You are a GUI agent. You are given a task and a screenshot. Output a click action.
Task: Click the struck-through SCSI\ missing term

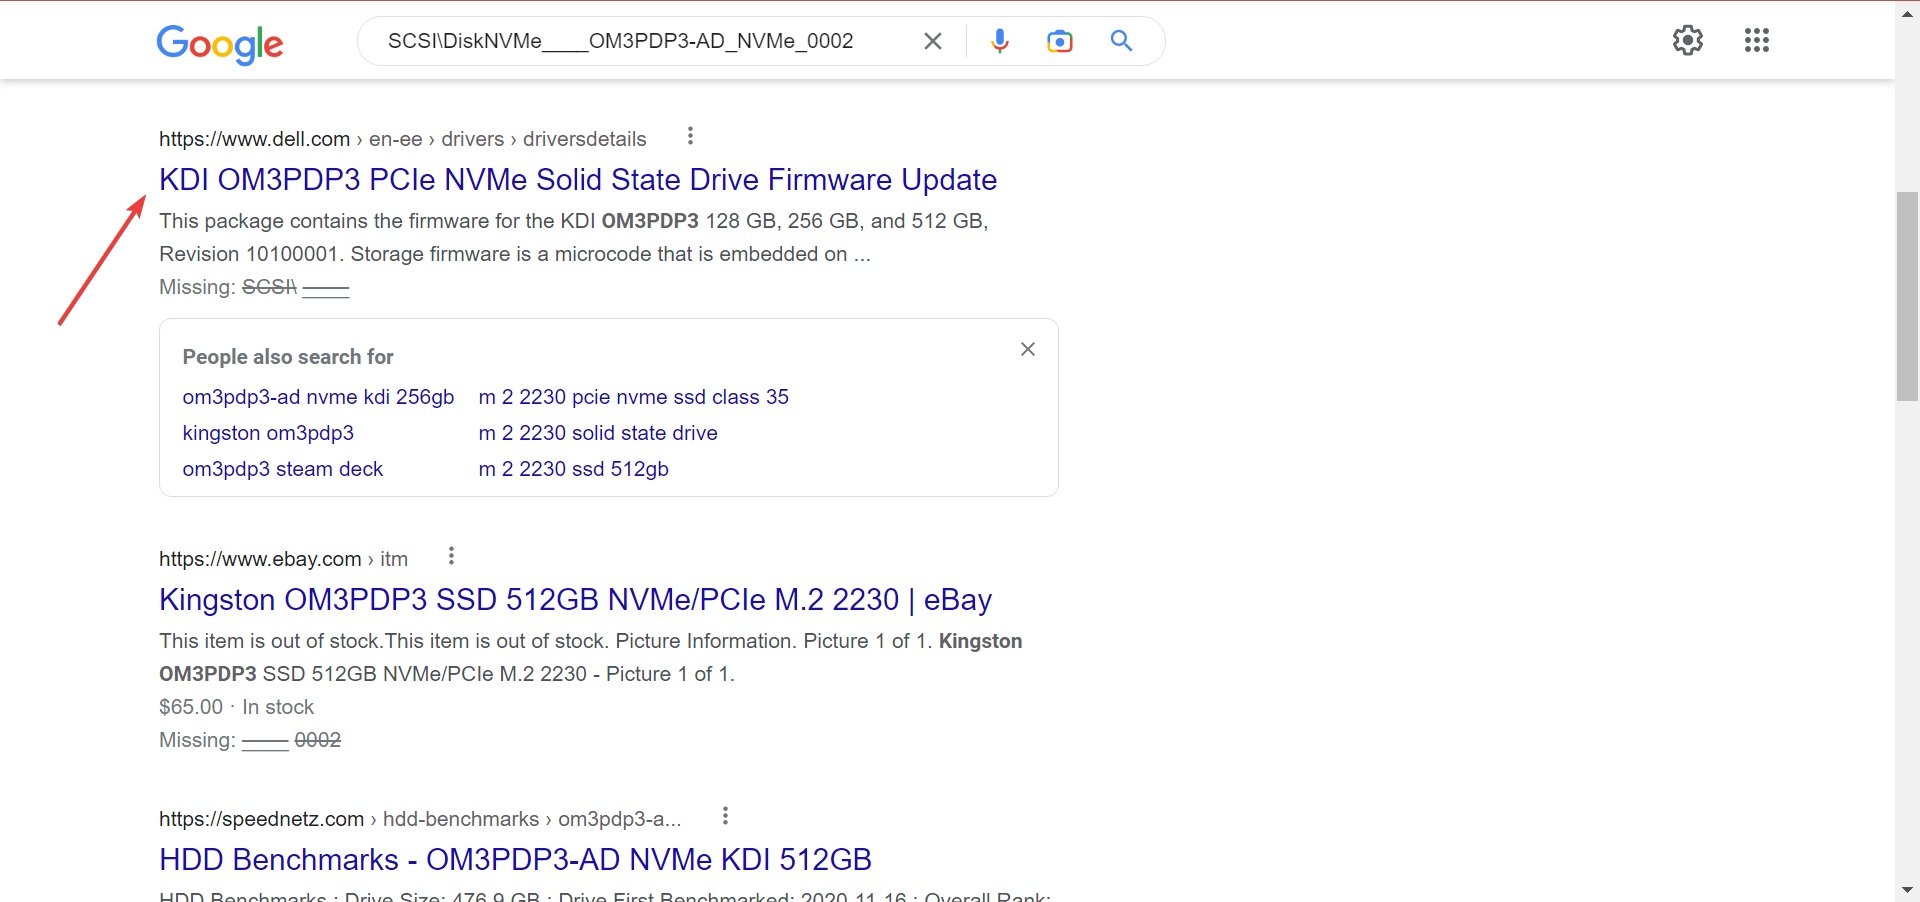point(270,287)
